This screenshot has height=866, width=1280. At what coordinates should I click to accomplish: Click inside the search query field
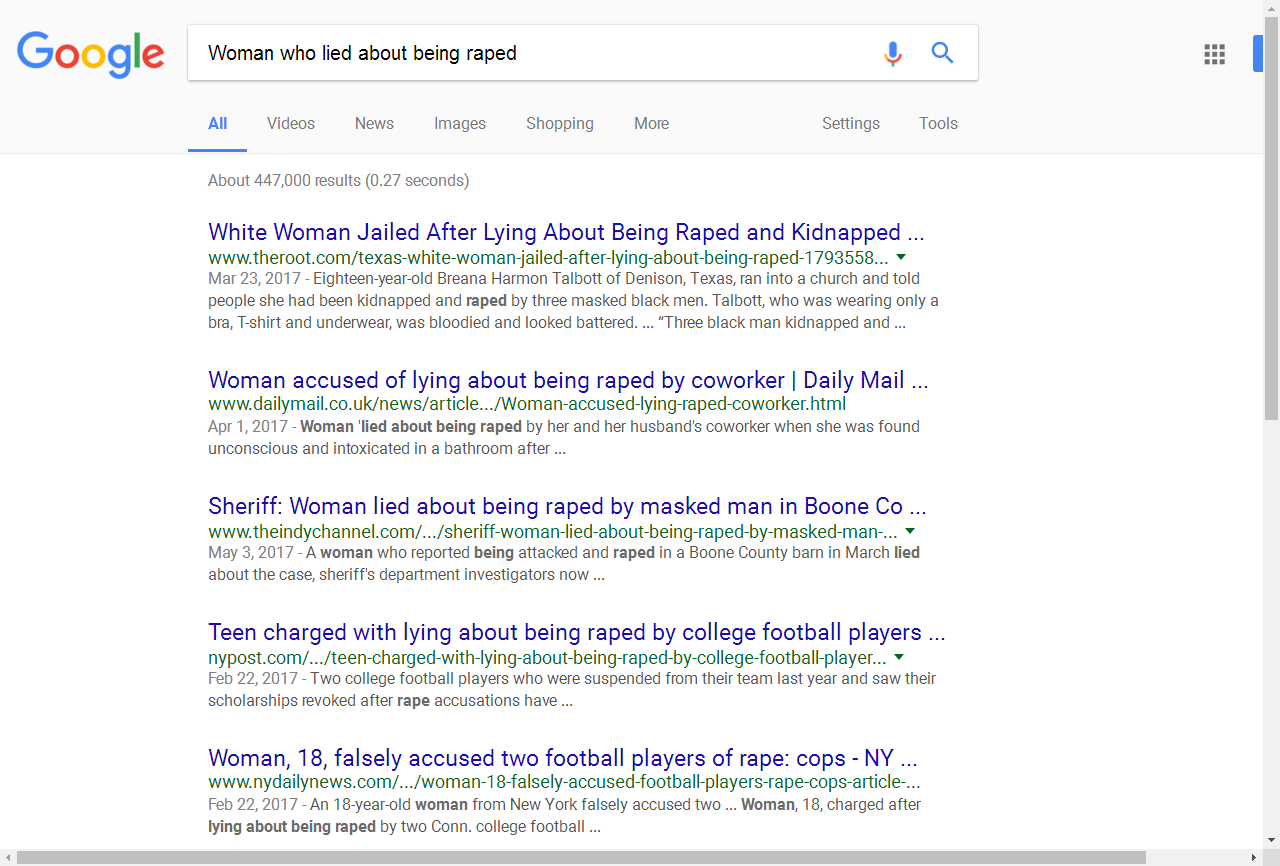click(x=535, y=53)
